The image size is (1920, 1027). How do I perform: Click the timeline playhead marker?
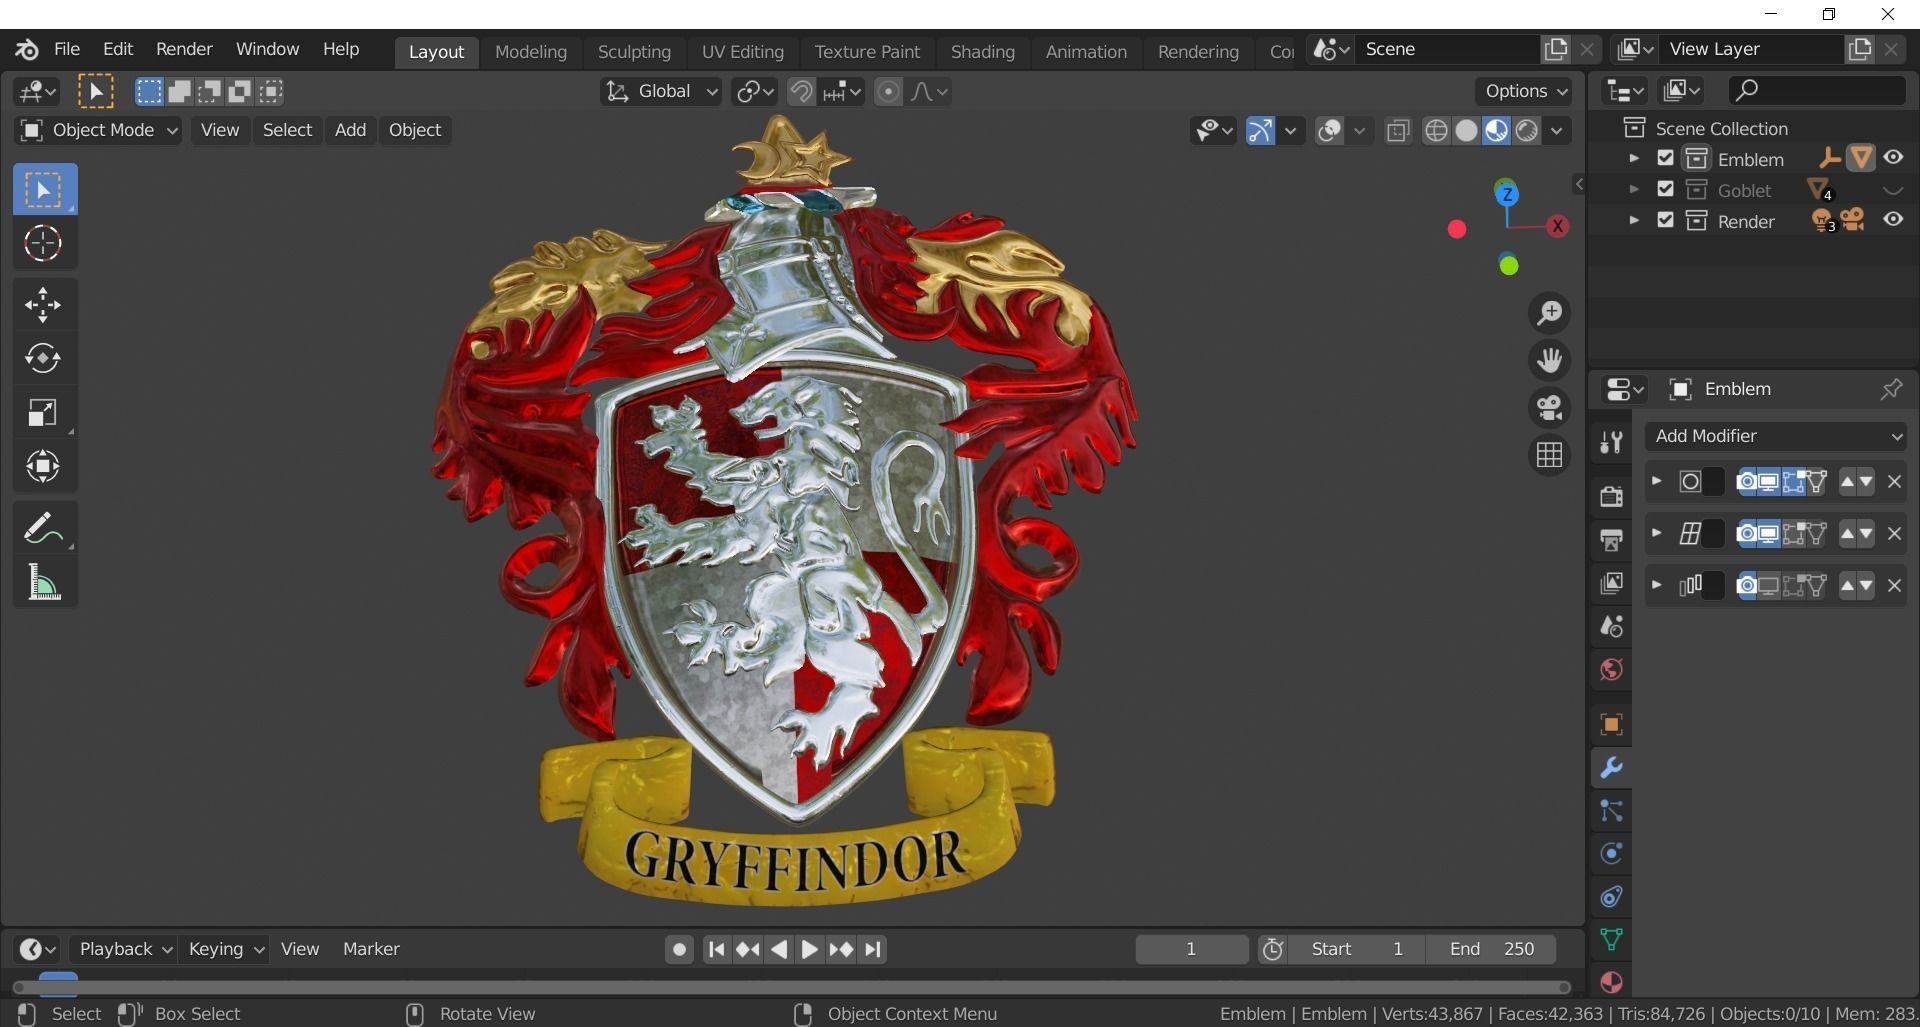pyautogui.click(x=58, y=984)
